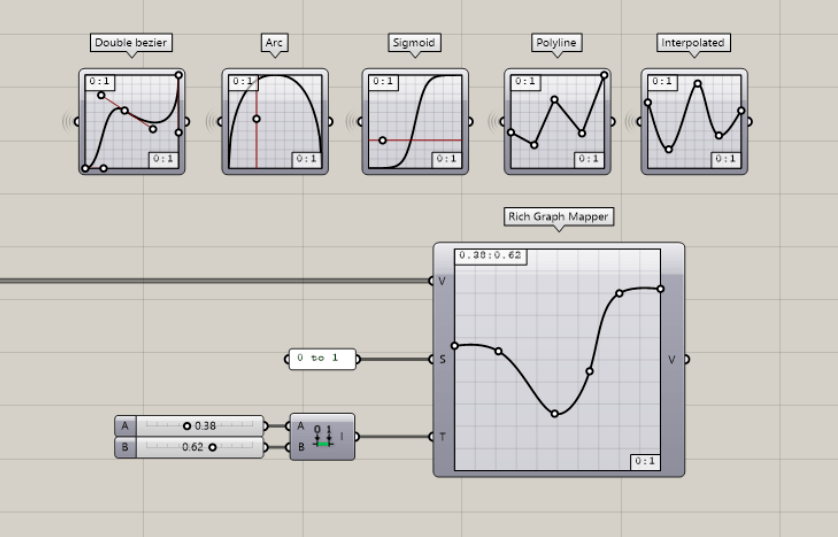Select the Double bezier graph mapper

pos(131,121)
